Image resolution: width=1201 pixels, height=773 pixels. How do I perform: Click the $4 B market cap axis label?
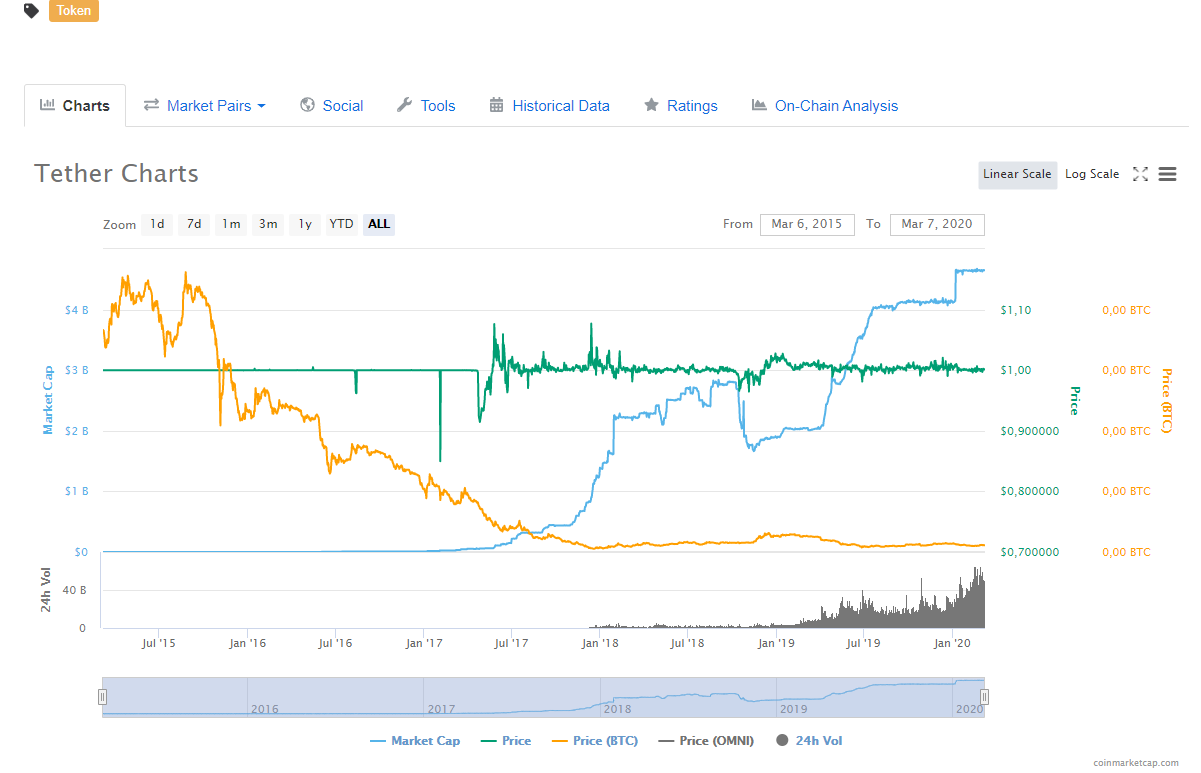pyautogui.click(x=76, y=310)
